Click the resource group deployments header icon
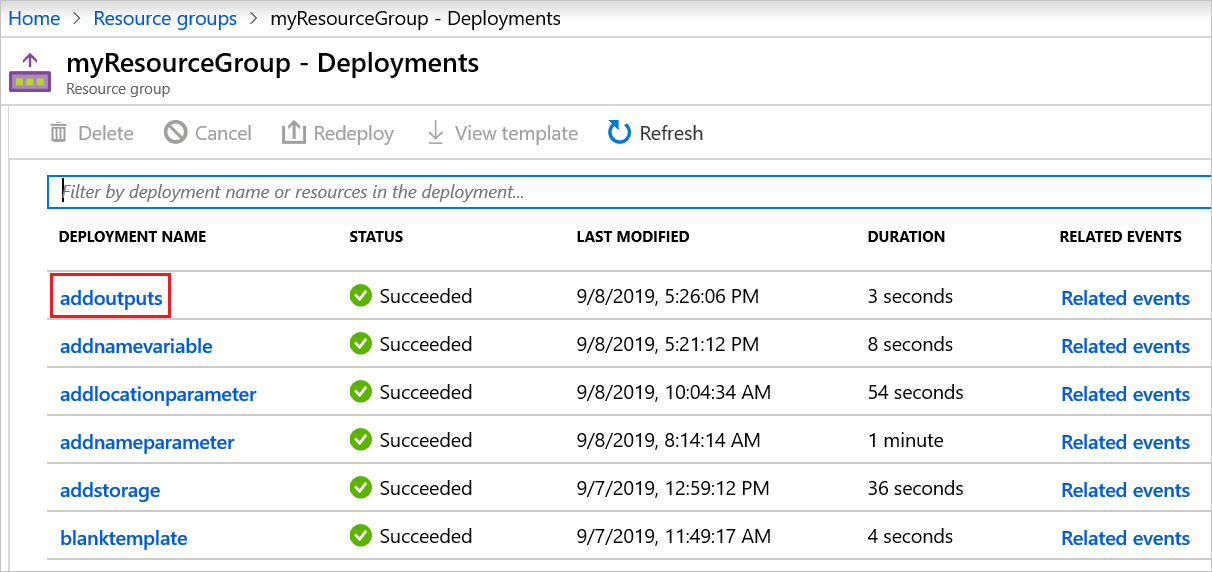The width and height of the screenshot is (1212, 572). [x=30, y=74]
